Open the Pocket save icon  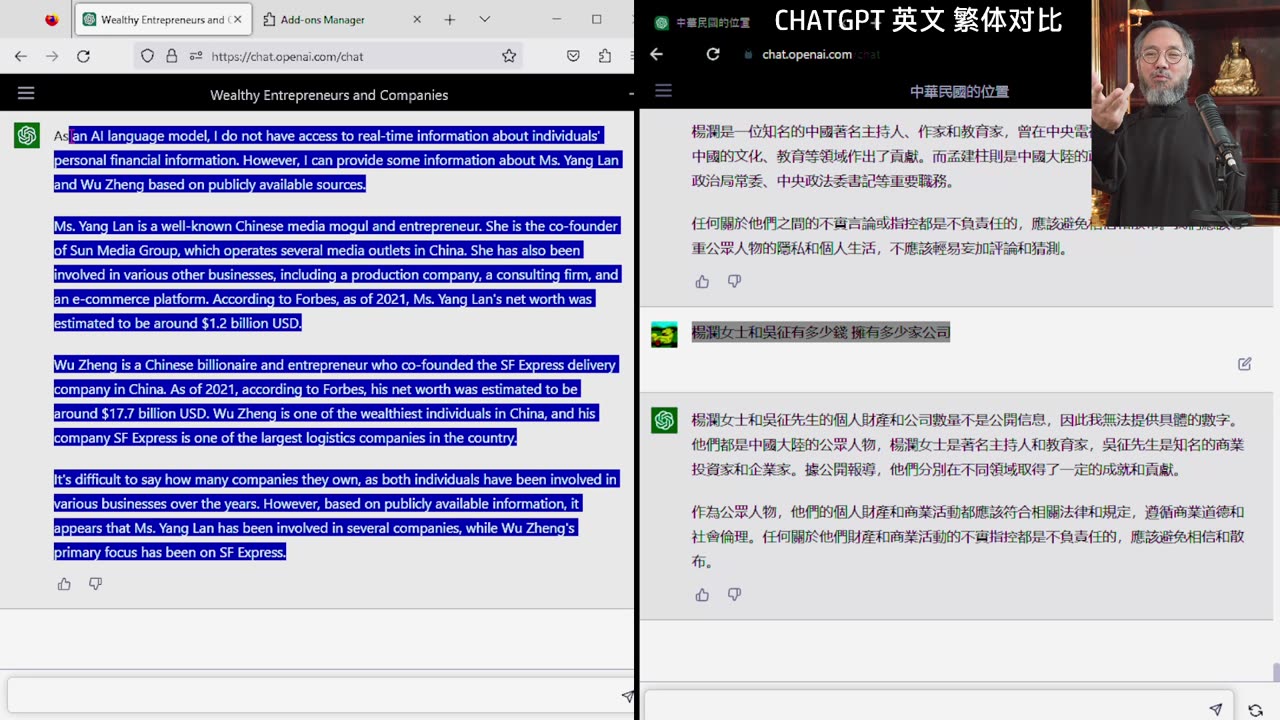pyautogui.click(x=573, y=56)
